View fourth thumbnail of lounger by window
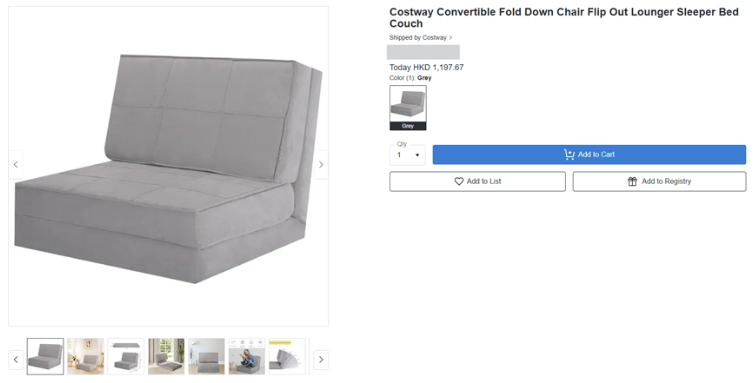Image resolution: width=754 pixels, height=383 pixels. 166,356
